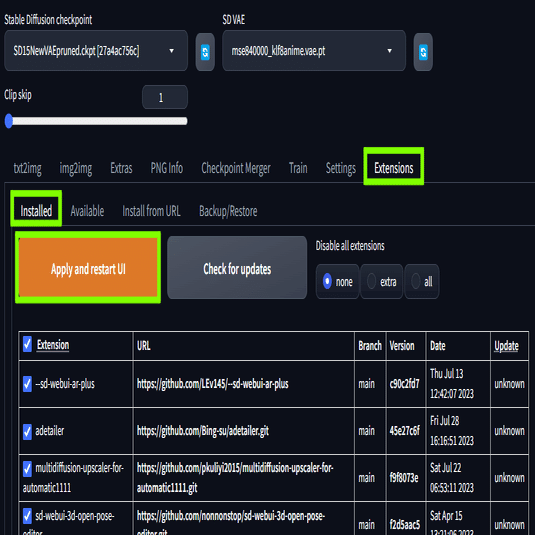Refresh the SD VAE list
This screenshot has width=535, height=535.
pyautogui.click(x=423, y=52)
